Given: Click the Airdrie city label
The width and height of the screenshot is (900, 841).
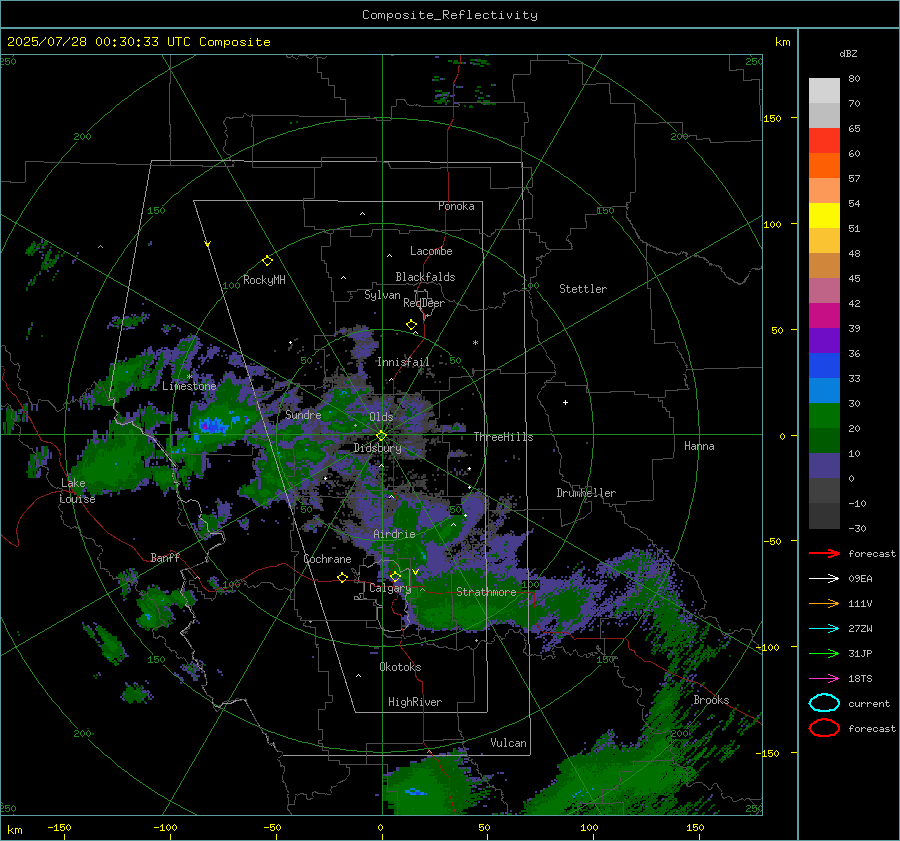Looking at the screenshot, I should click(394, 534).
